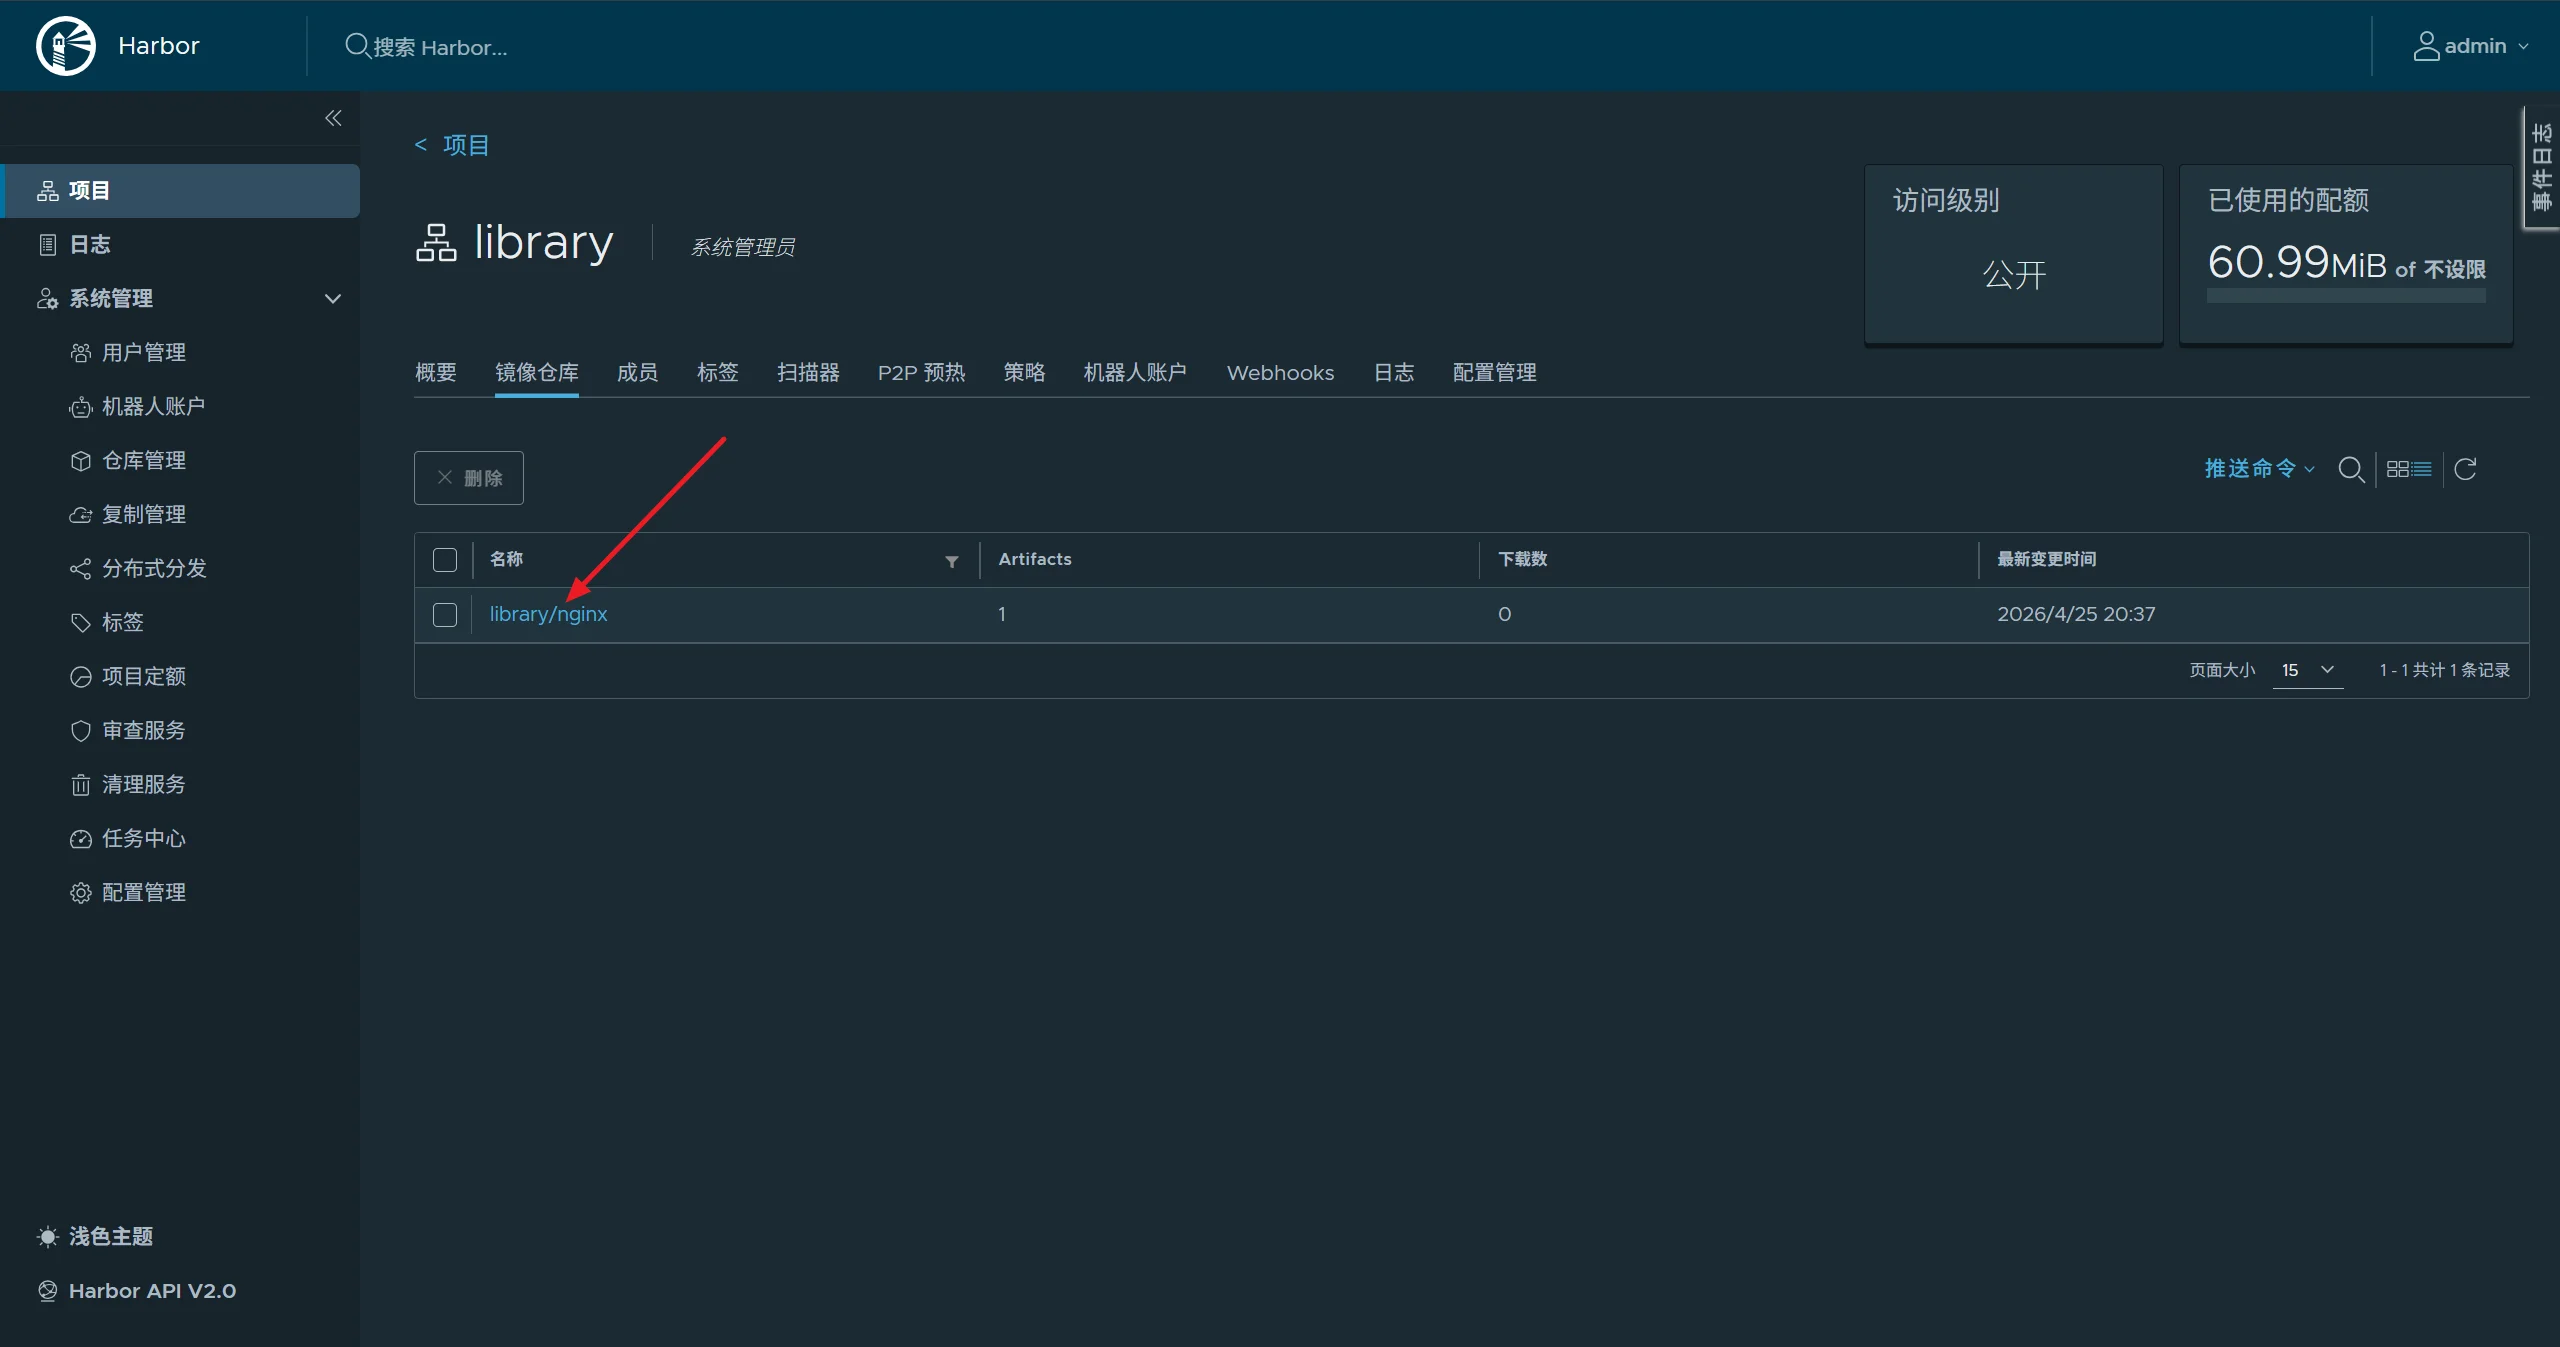The width and height of the screenshot is (2560, 1347).
Task: Open the 标签 project tab
Action: tap(718, 373)
